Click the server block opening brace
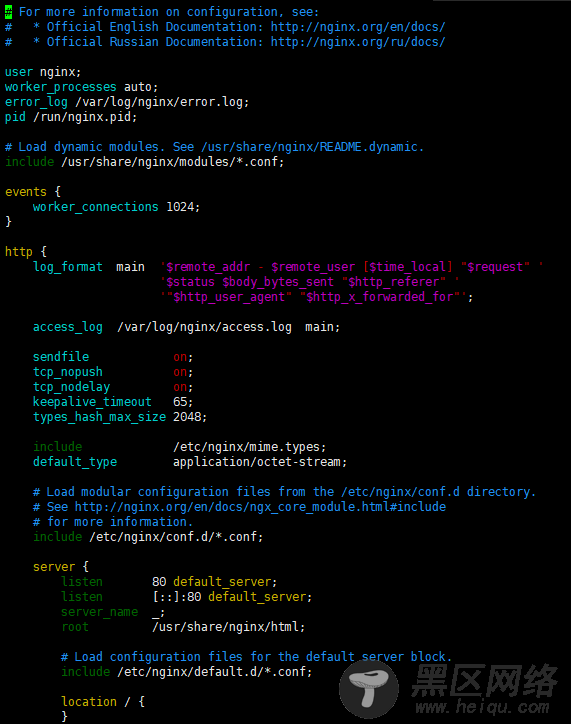Screen dimensions: 571x724 point(85,567)
